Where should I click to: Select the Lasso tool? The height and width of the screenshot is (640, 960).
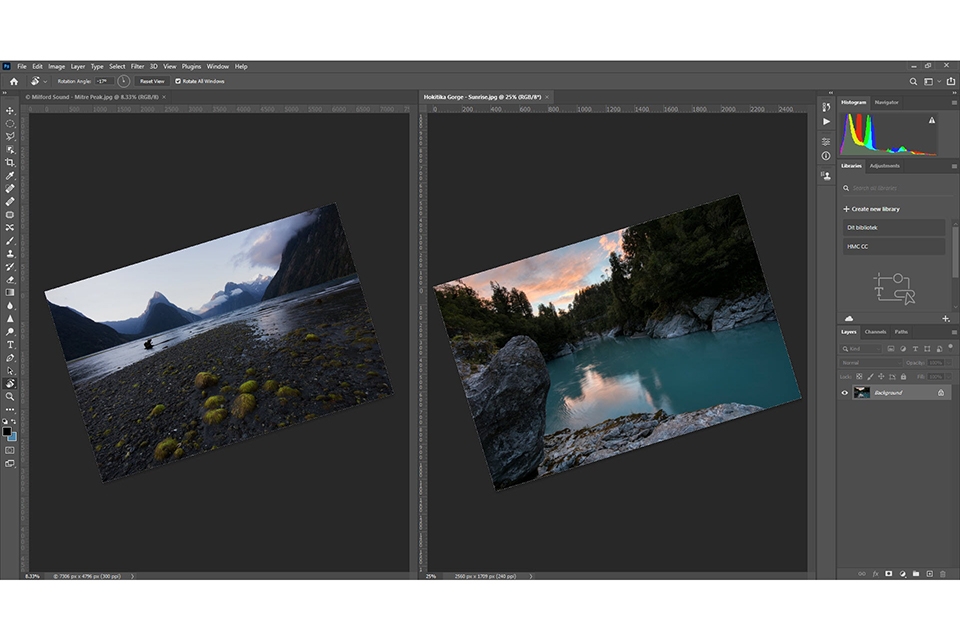coord(10,134)
